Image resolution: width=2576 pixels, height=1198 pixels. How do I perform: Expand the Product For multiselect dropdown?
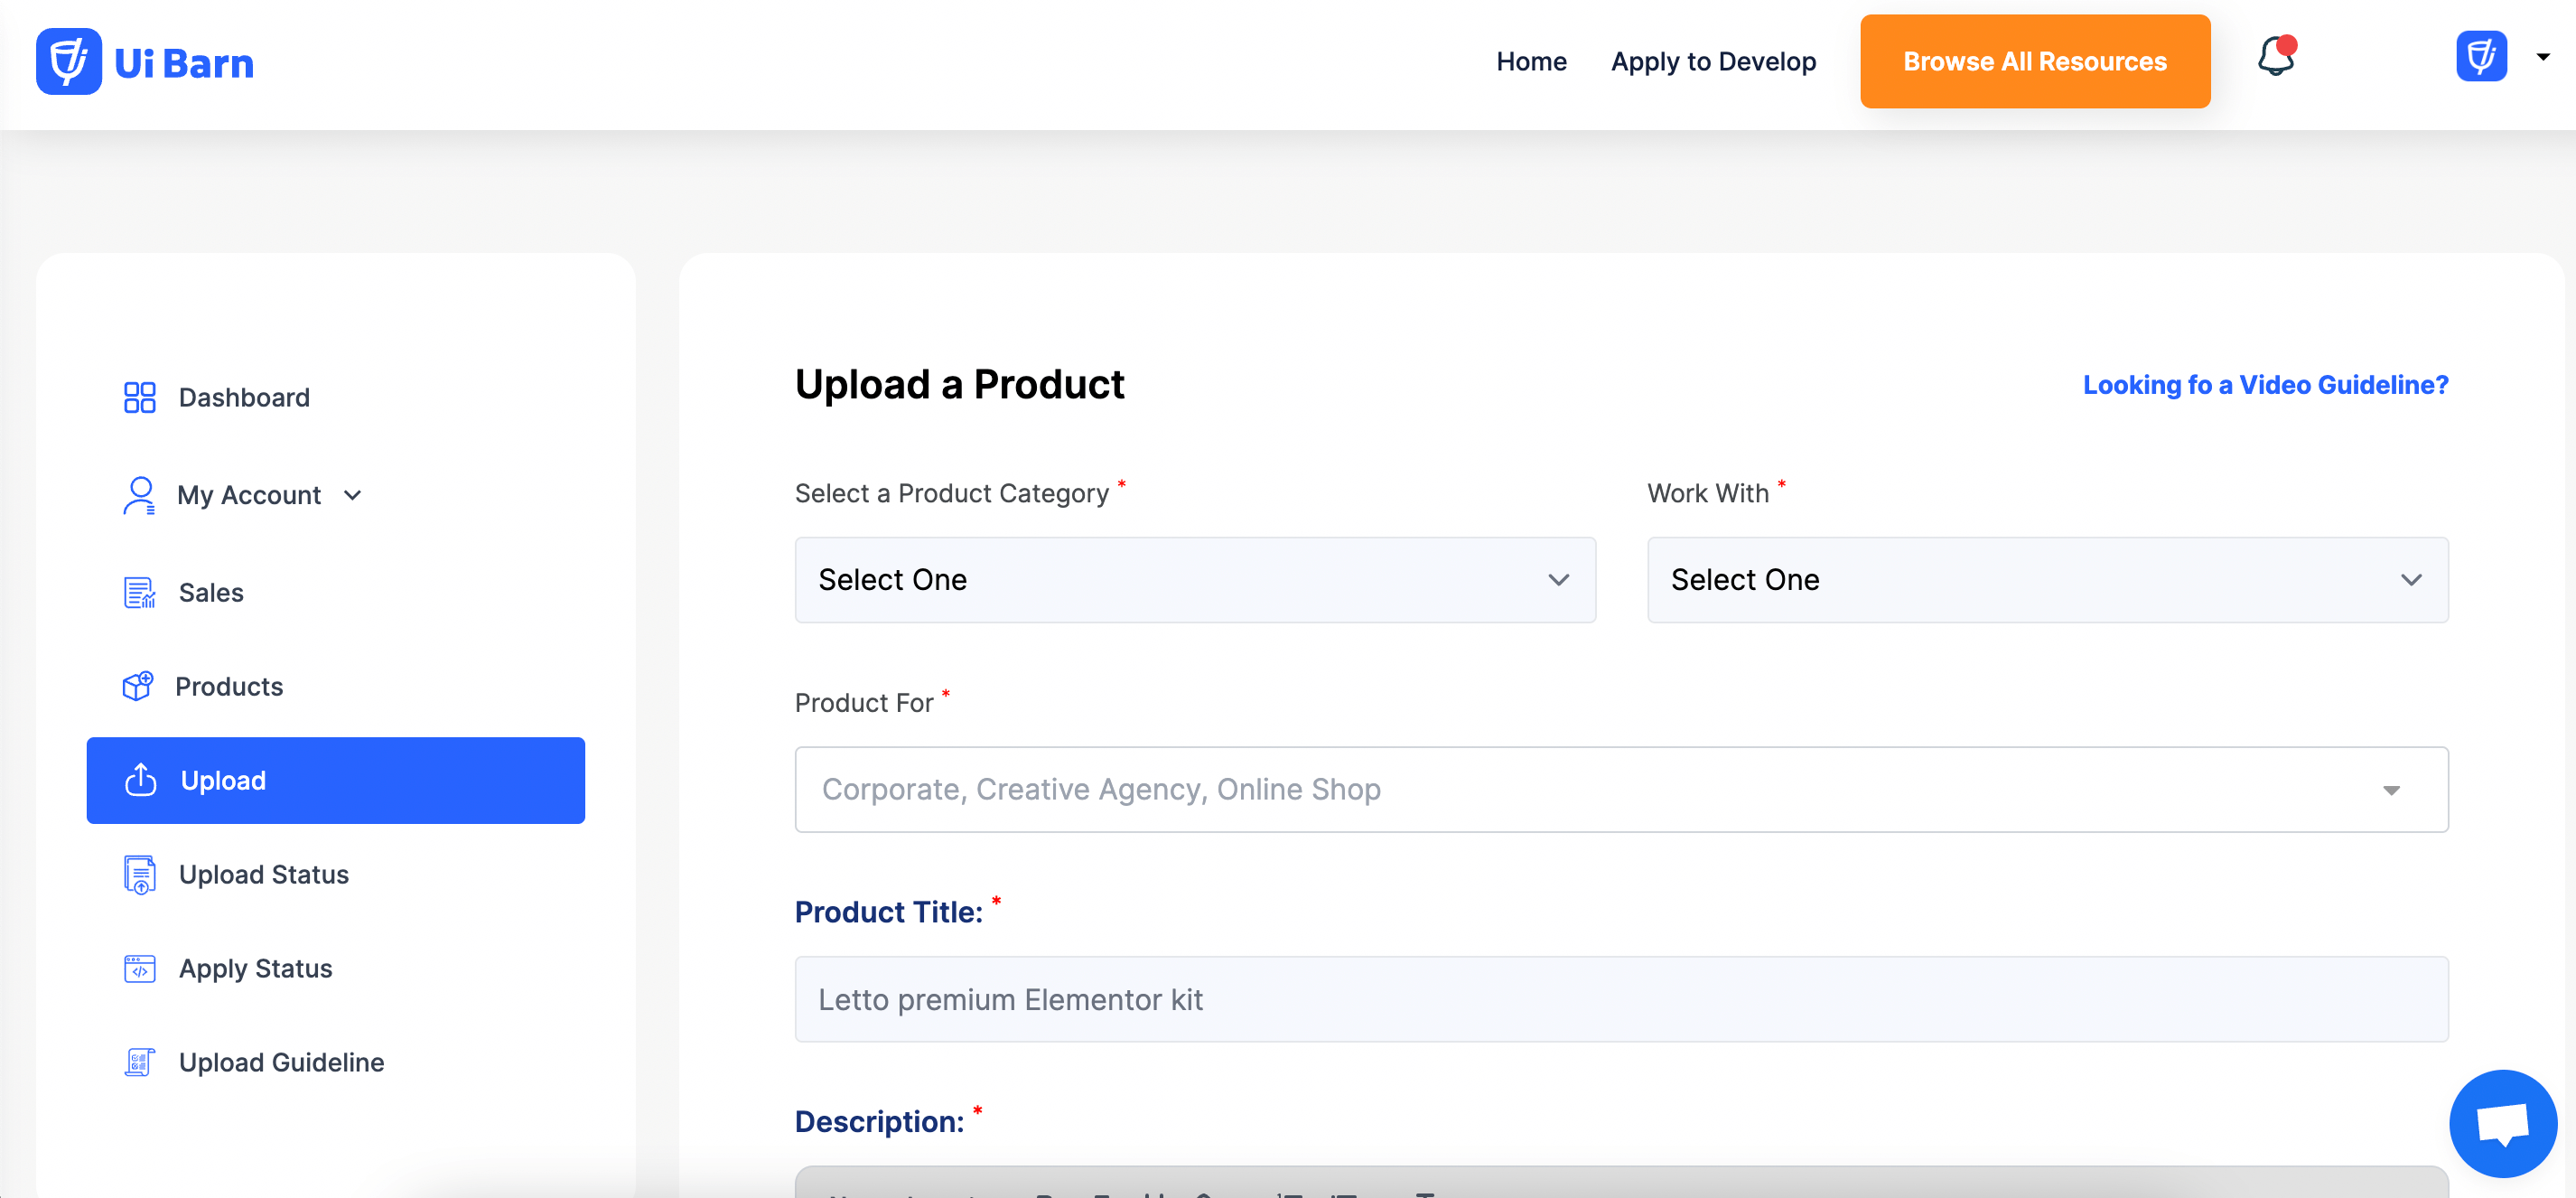point(2392,789)
